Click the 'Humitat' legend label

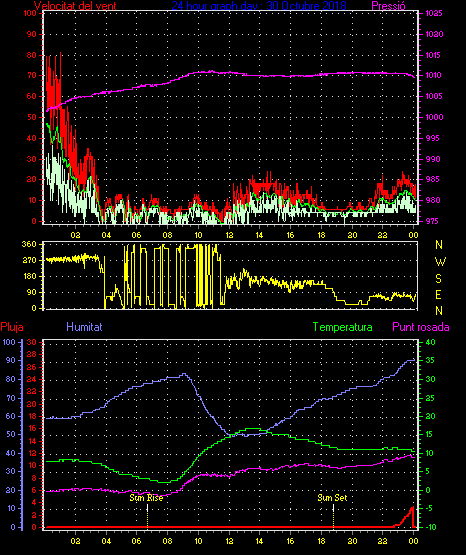click(84, 326)
